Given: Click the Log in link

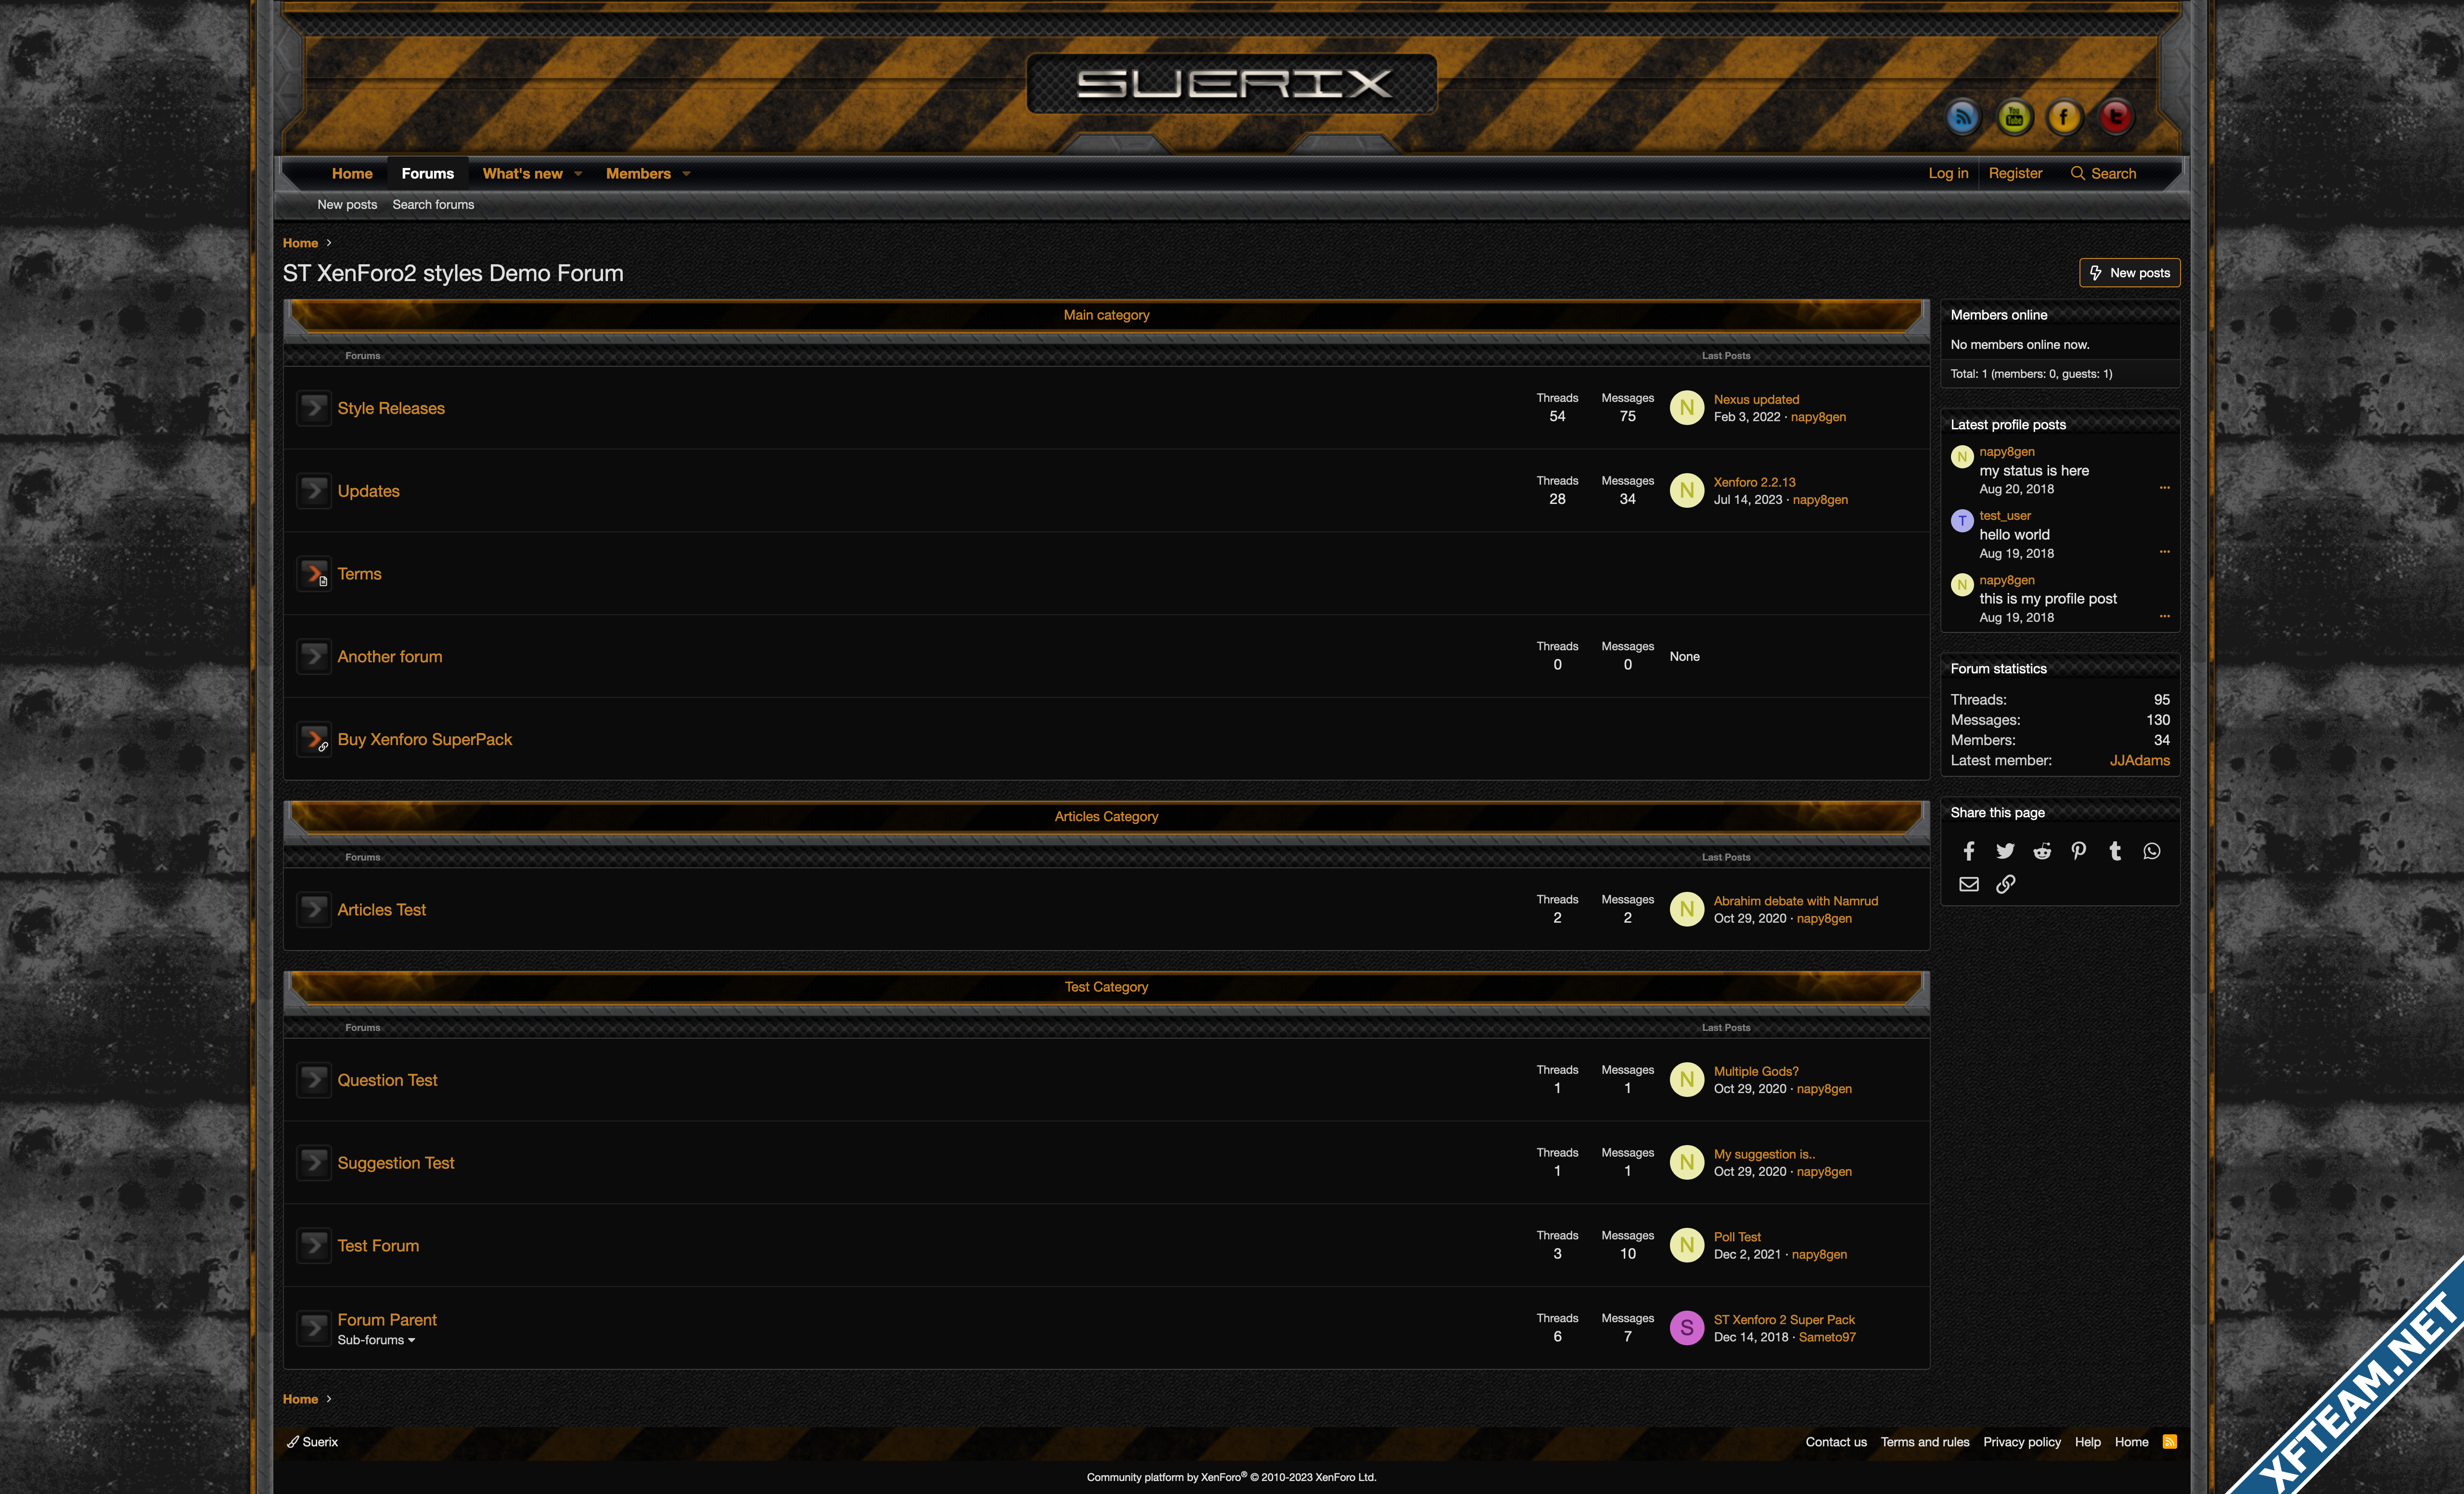Looking at the screenshot, I should (1948, 174).
